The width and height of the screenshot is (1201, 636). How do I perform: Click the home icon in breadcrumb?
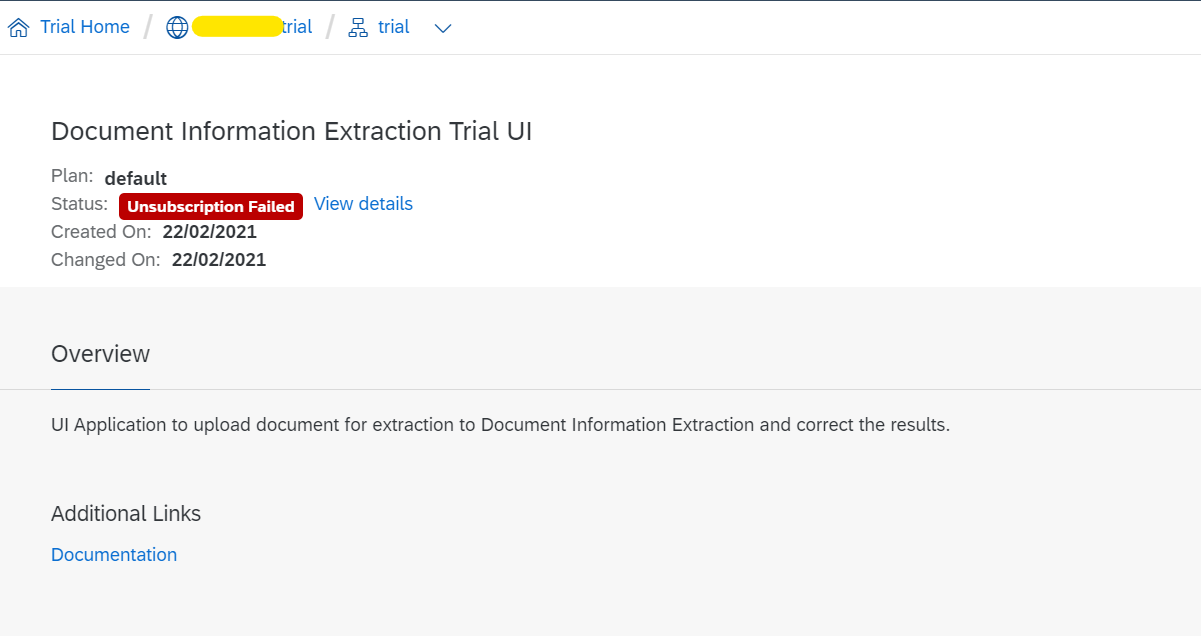18,28
